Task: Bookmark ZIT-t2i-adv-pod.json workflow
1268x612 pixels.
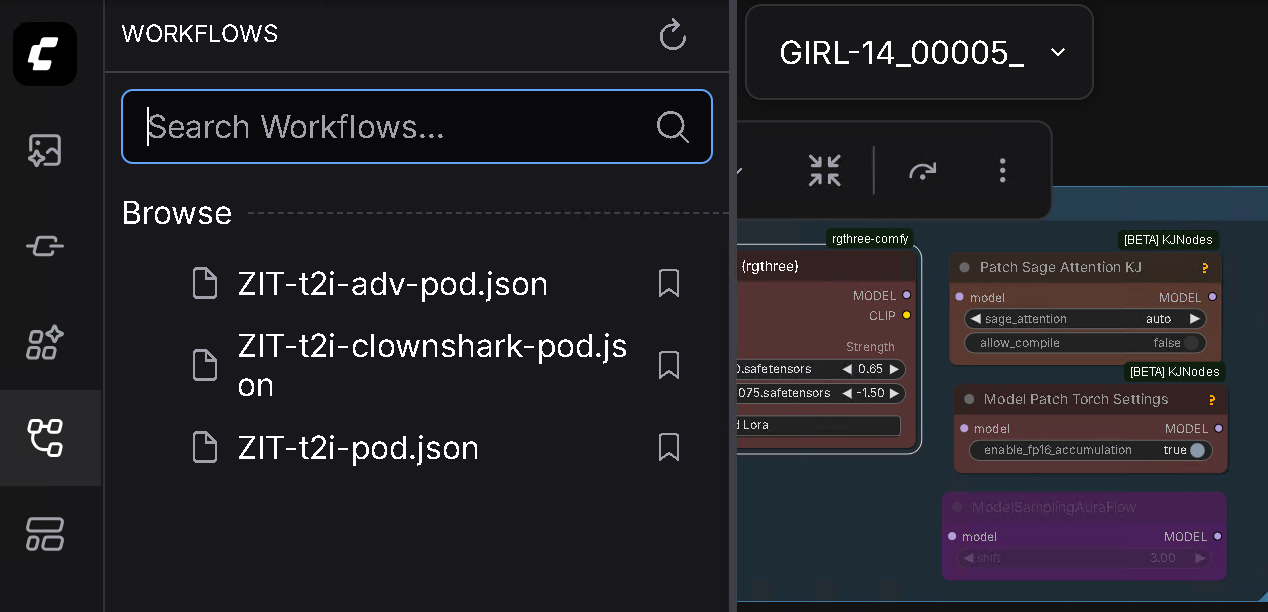Action: point(669,284)
